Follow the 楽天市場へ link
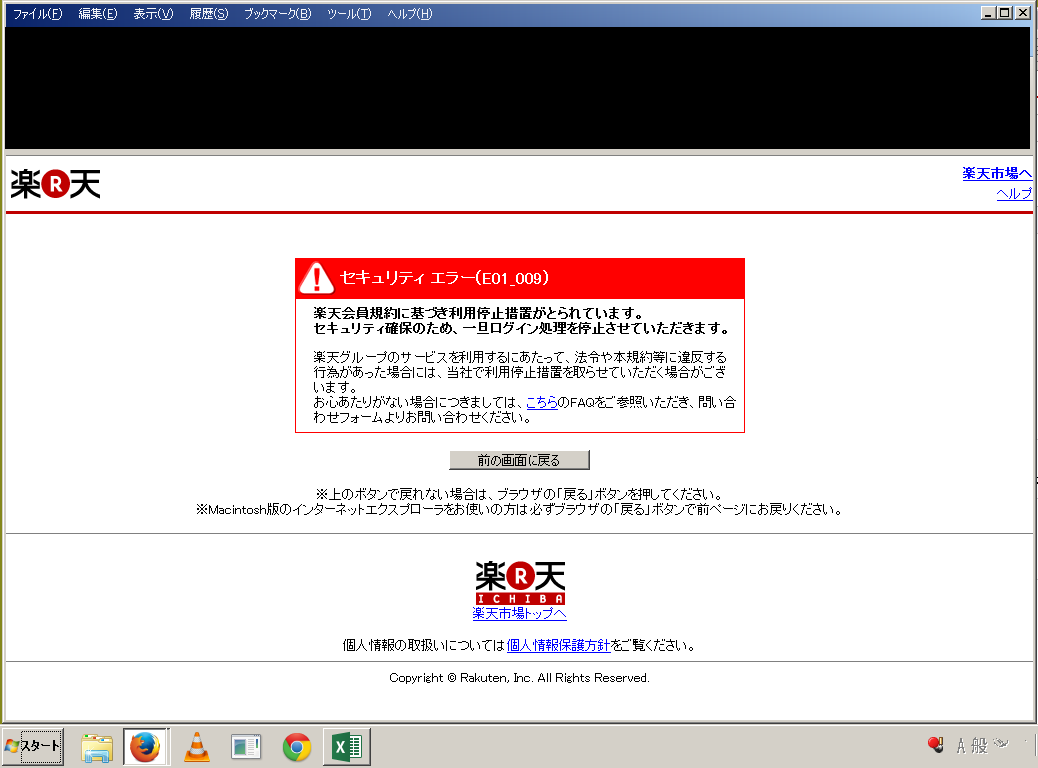Screen dimensions: 1038x768 (x=997, y=173)
